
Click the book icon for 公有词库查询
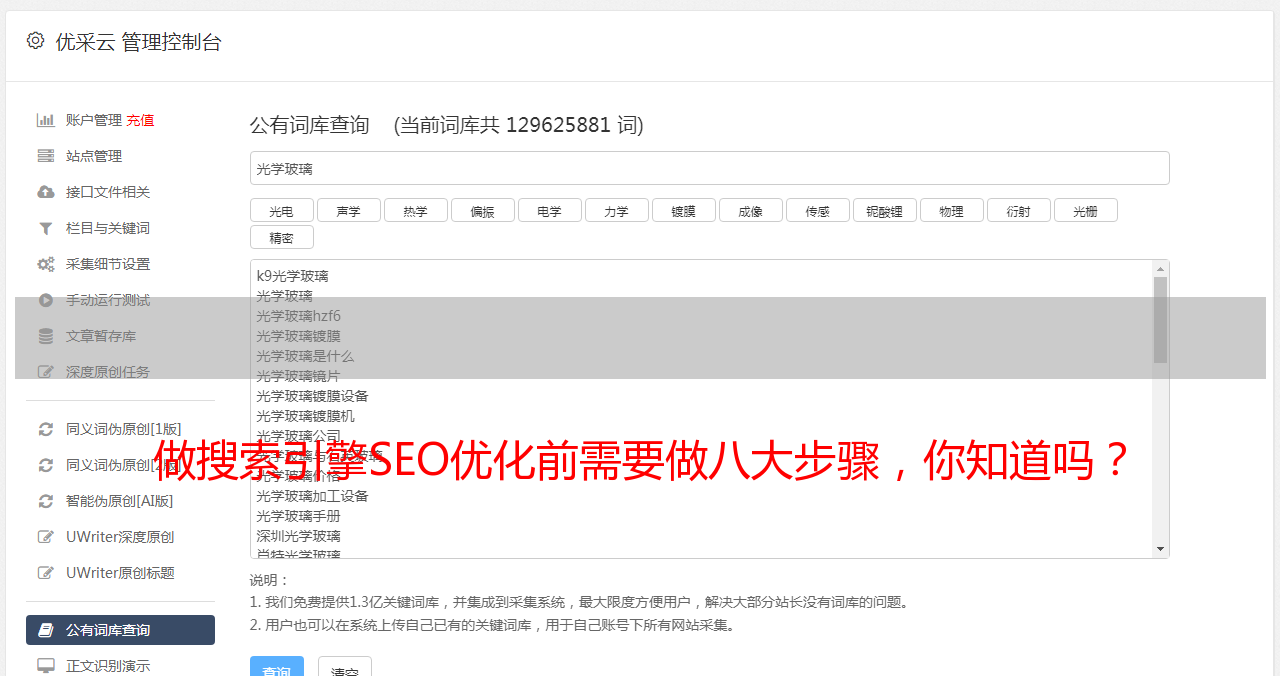(x=45, y=630)
